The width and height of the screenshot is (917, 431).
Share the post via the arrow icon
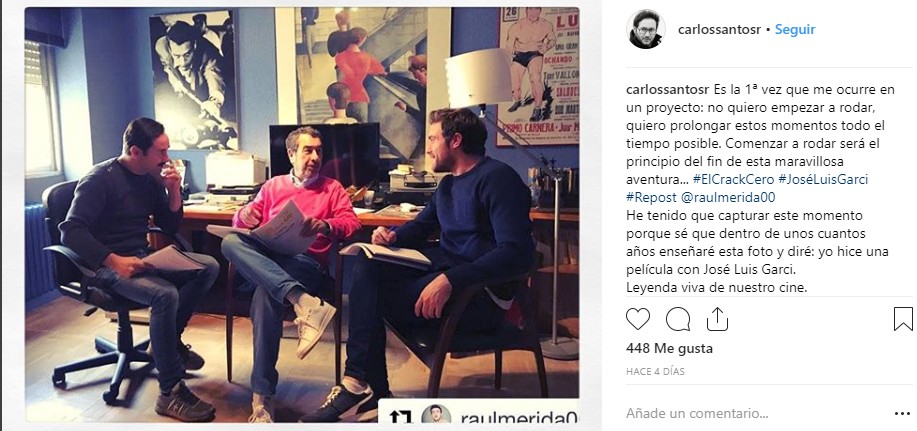[x=717, y=319]
